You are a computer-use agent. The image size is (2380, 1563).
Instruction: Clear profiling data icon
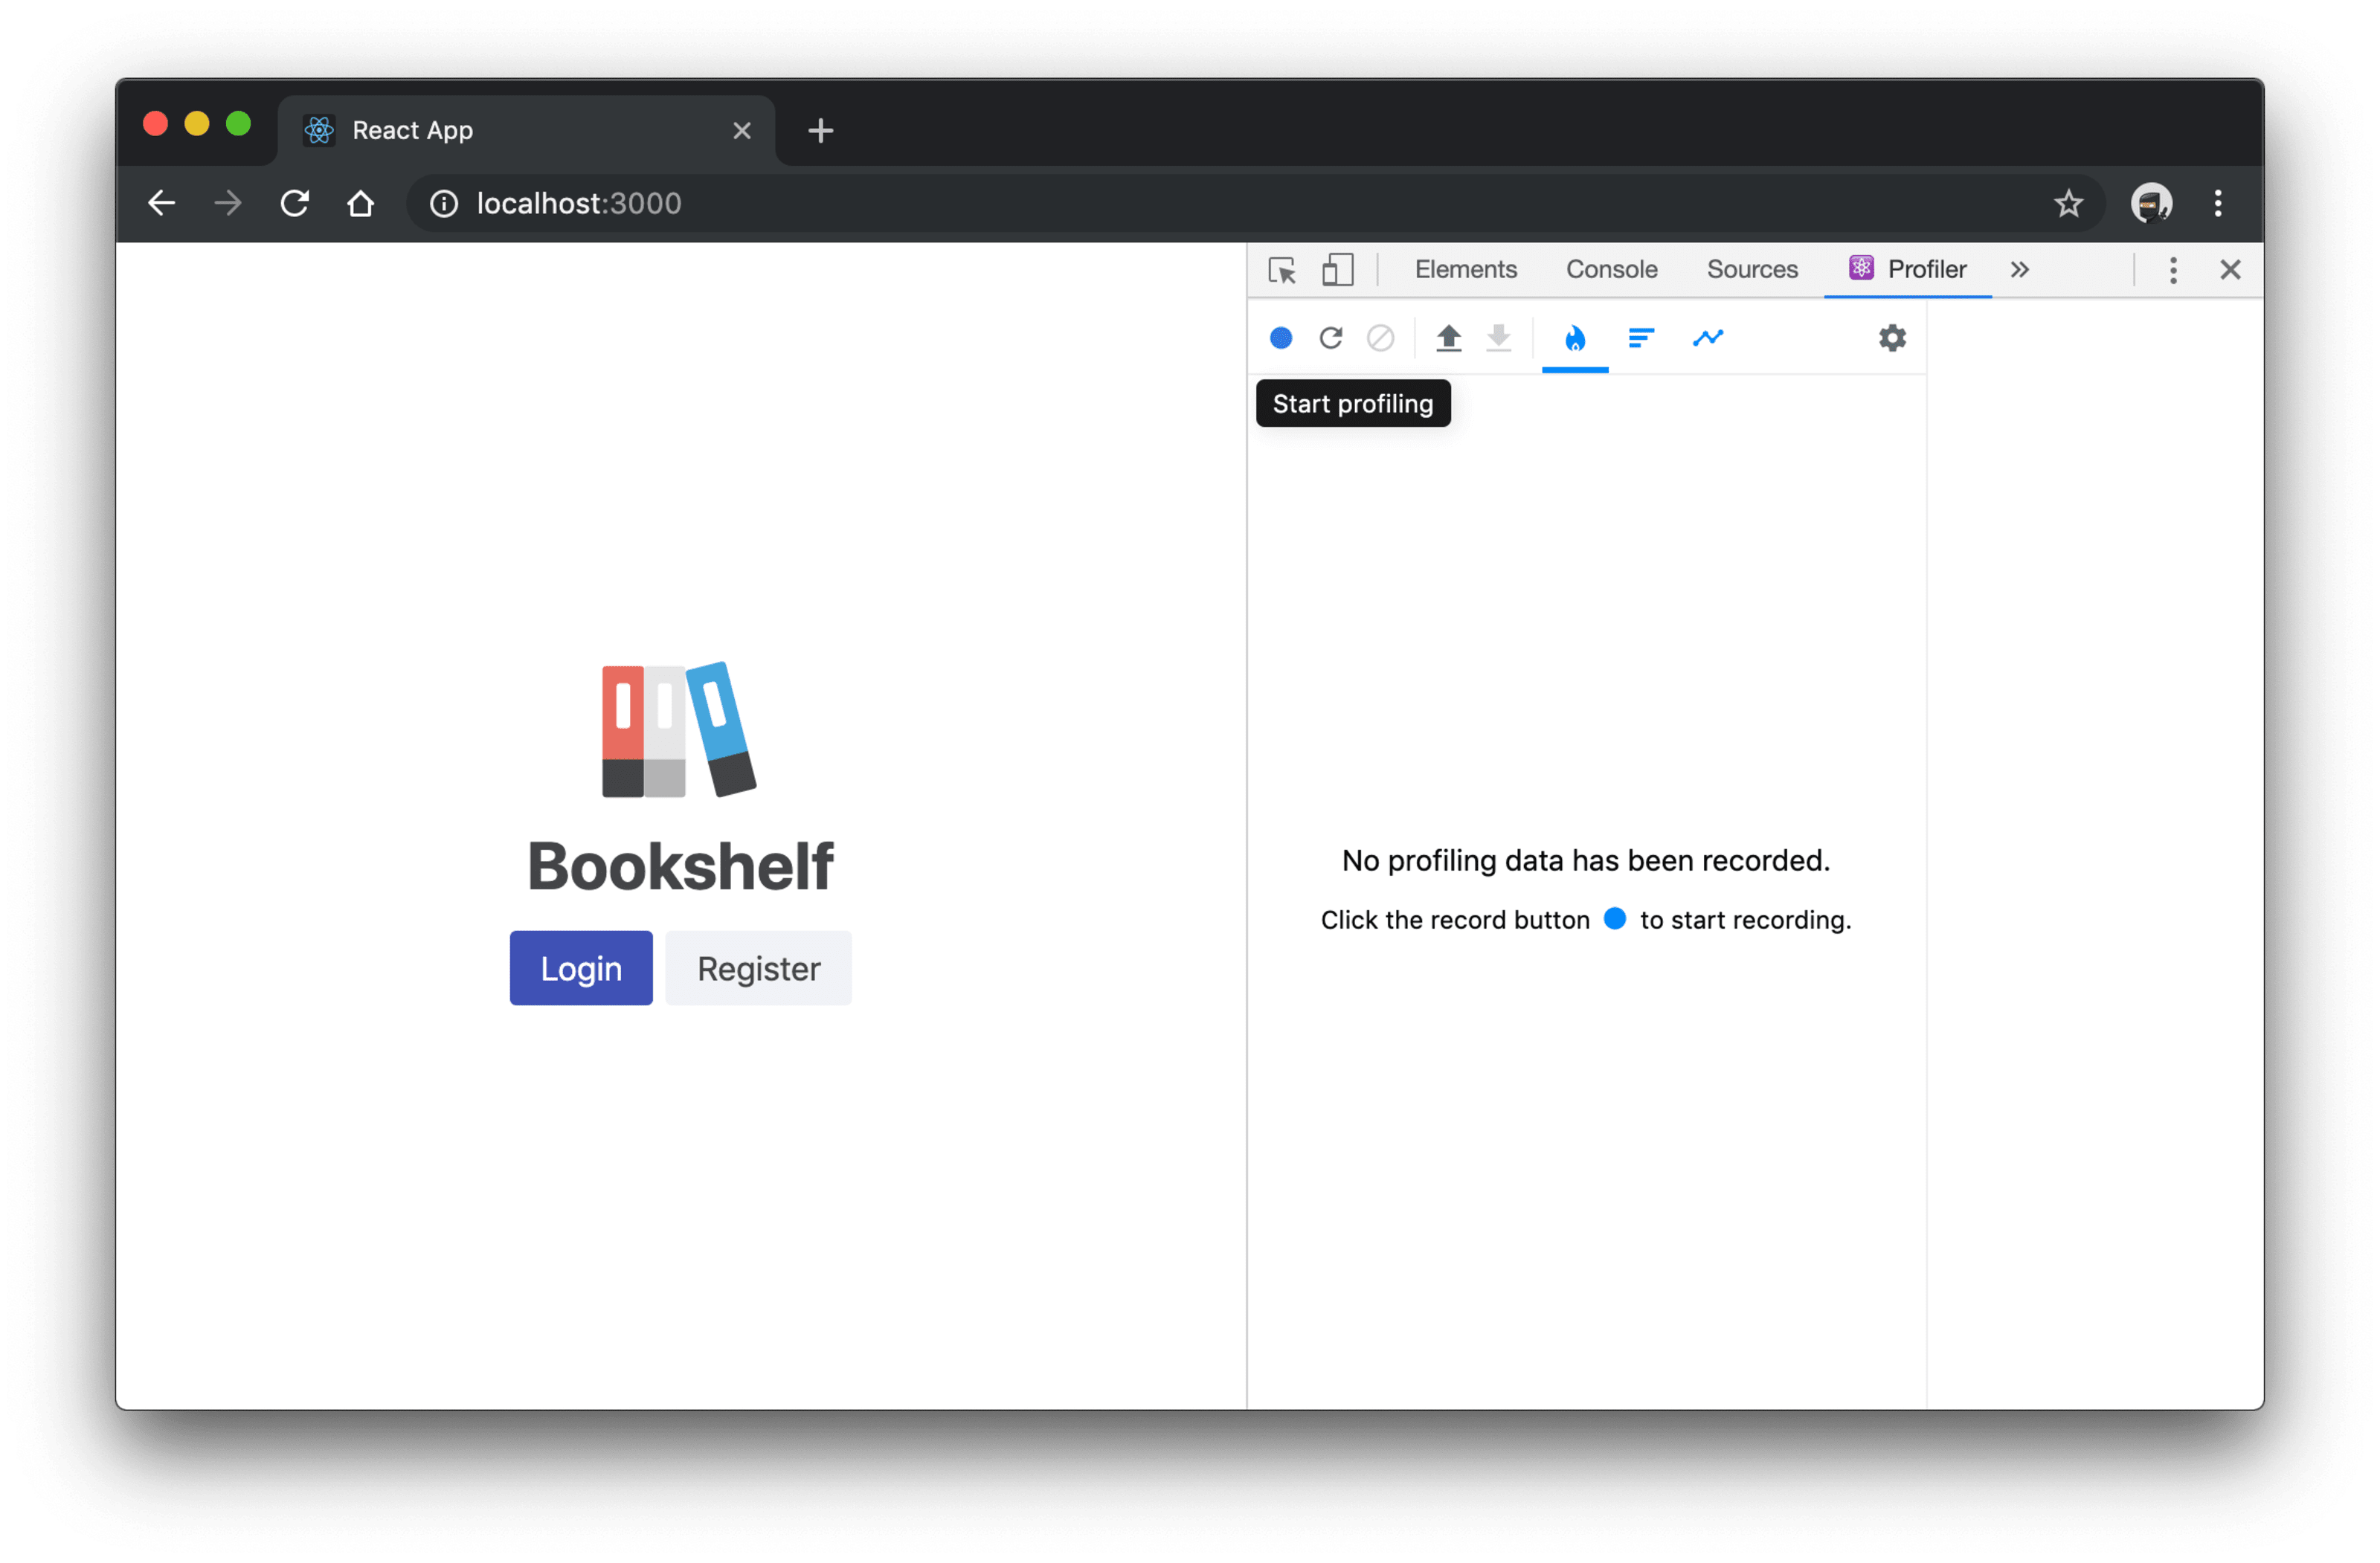click(x=1381, y=338)
